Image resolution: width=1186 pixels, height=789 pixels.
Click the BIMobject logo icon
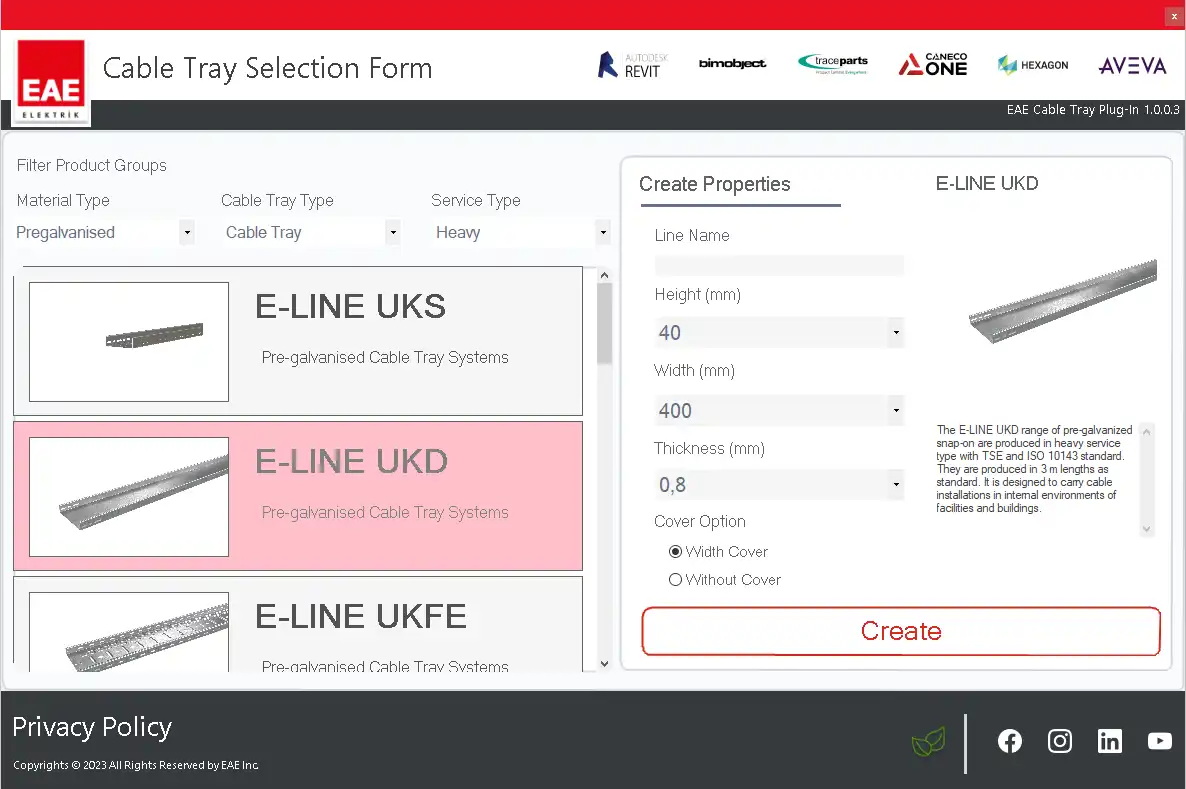pos(732,64)
